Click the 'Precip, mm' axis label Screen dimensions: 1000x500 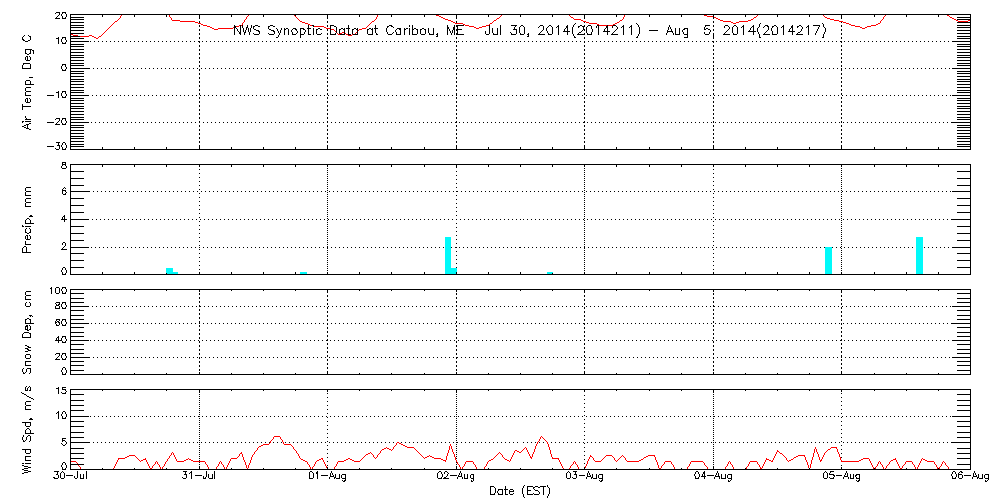pos(28,218)
